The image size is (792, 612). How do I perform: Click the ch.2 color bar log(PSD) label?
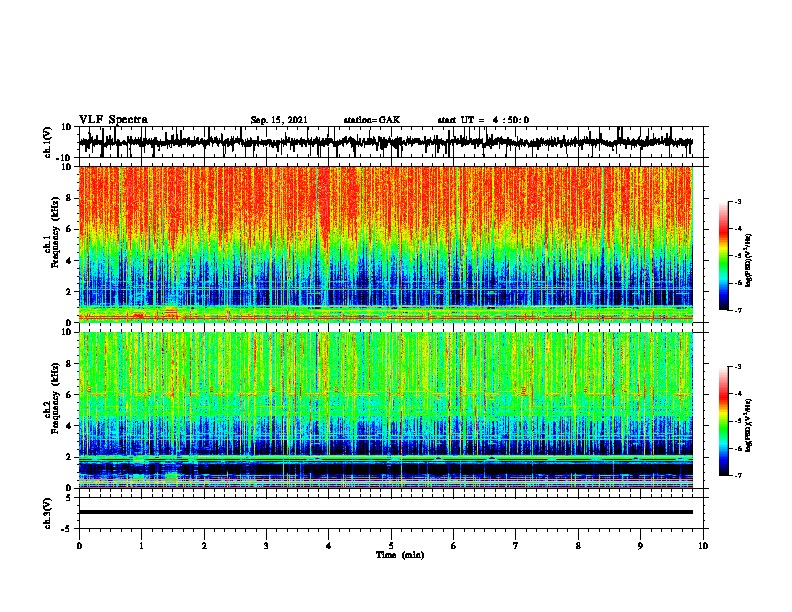(x=748, y=425)
